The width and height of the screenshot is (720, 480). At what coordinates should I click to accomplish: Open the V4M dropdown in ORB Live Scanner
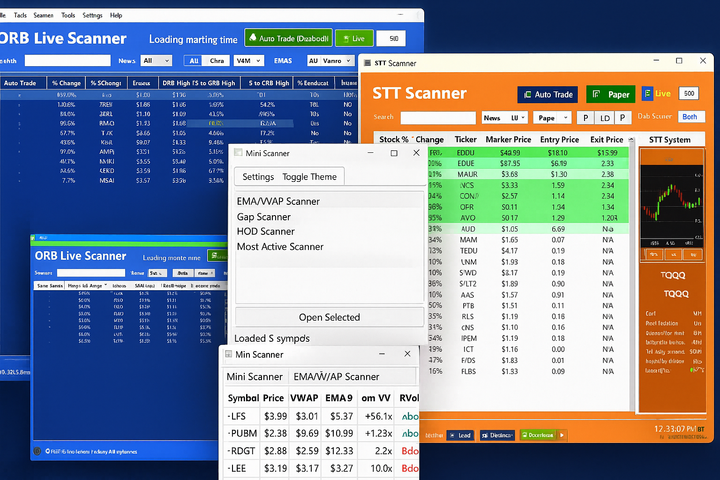click(248, 61)
